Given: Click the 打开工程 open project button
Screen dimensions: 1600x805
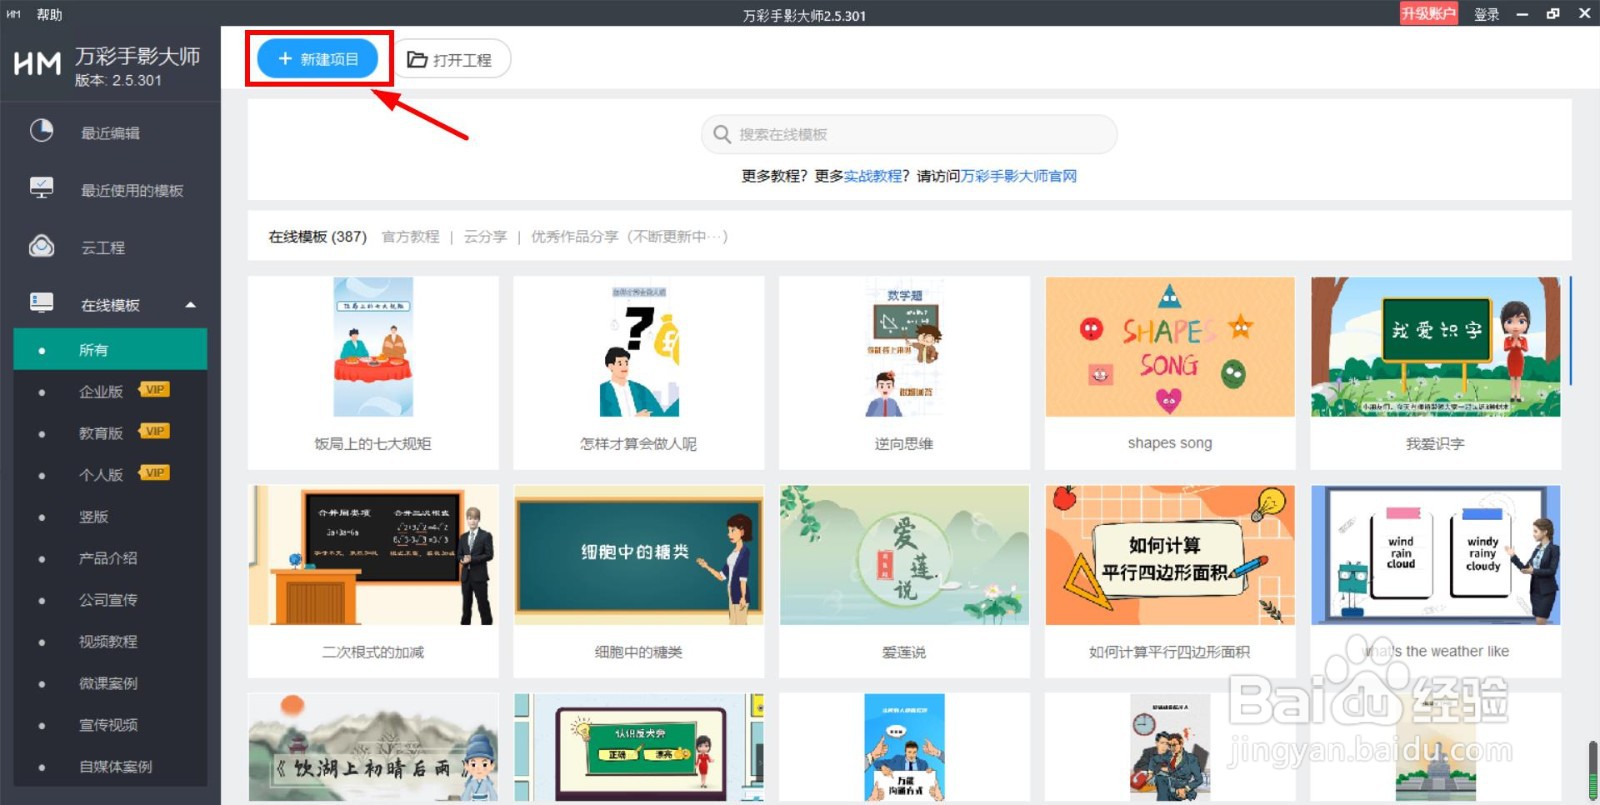Looking at the screenshot, I should 451,59.
